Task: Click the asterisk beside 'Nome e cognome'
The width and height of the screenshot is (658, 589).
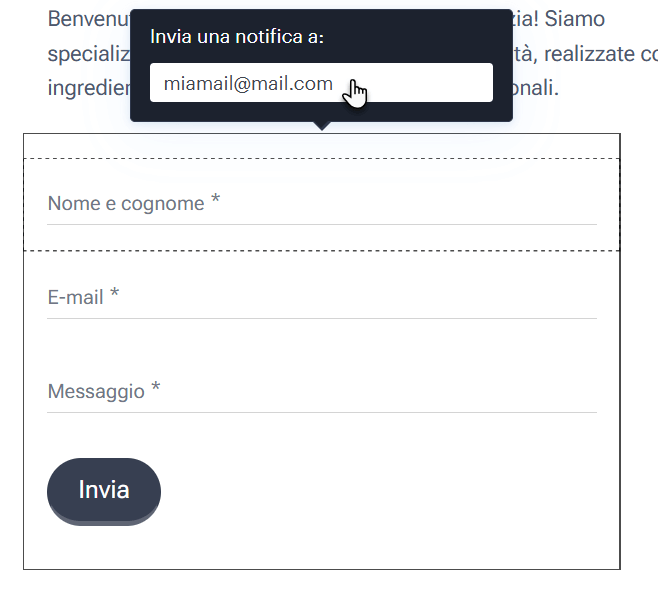Action: [x=215, y=198]
